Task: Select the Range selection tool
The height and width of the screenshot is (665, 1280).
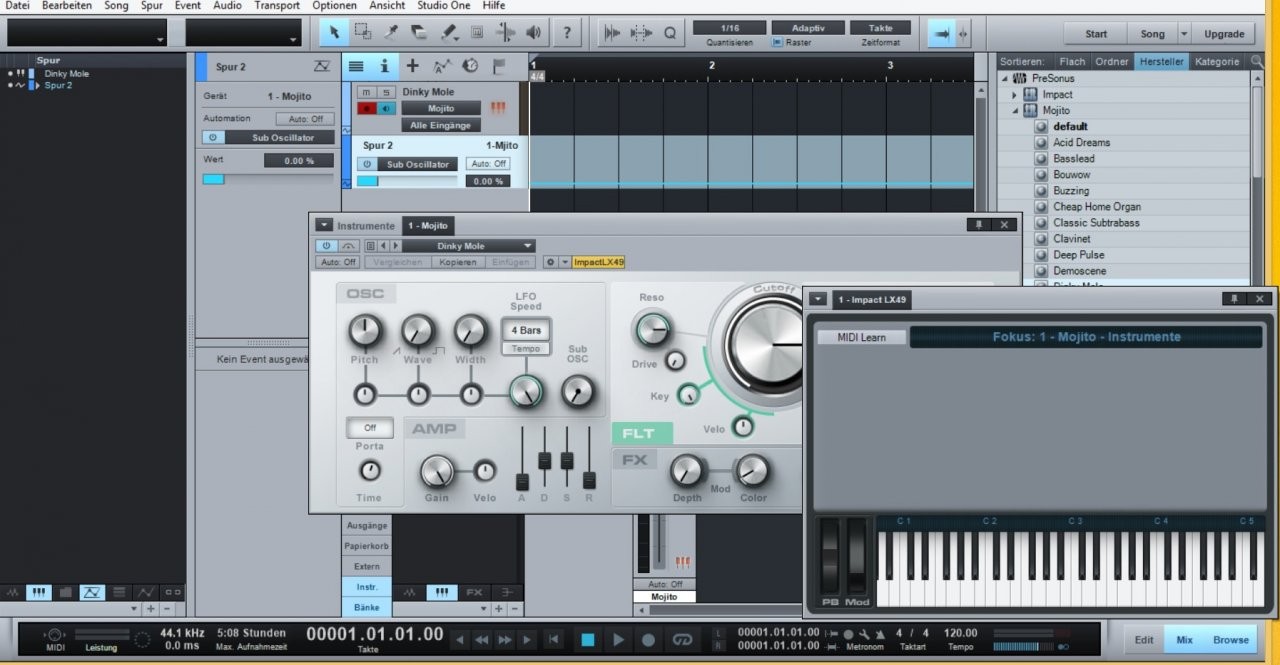Action: [x=363, y=33]
